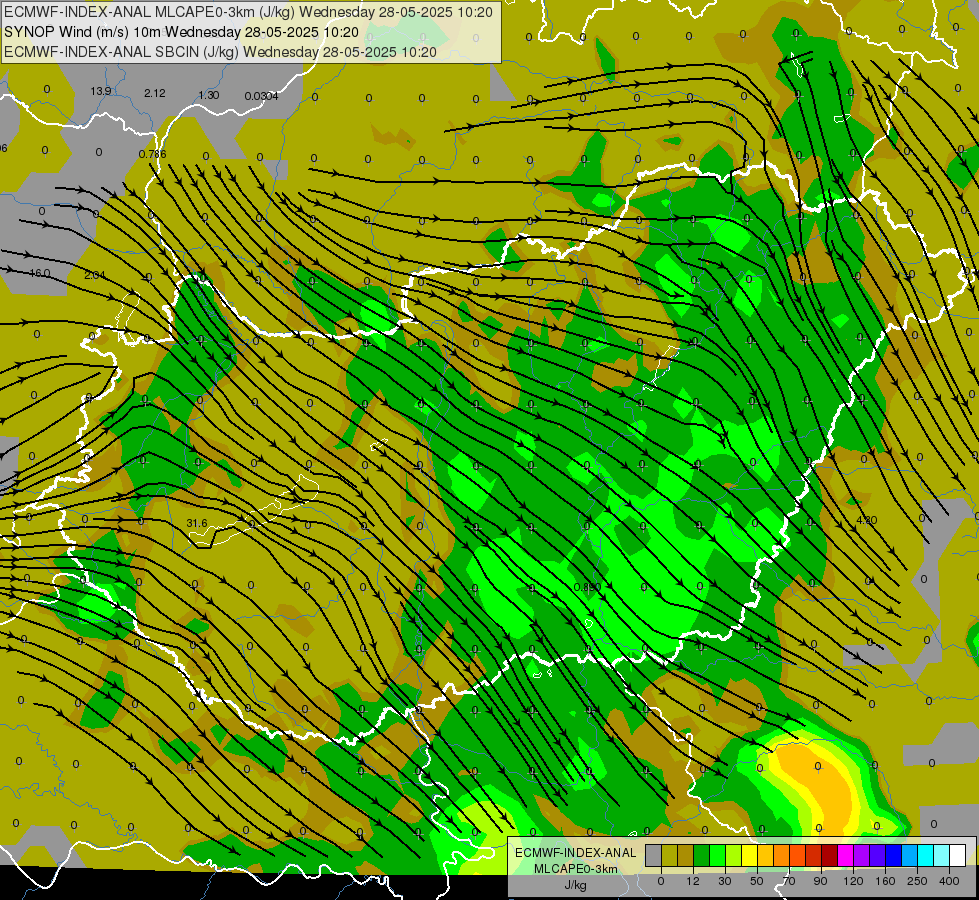The image size is (979, 900).
Task: Click legend scale number '400'
Action: (x=949, y=881)
